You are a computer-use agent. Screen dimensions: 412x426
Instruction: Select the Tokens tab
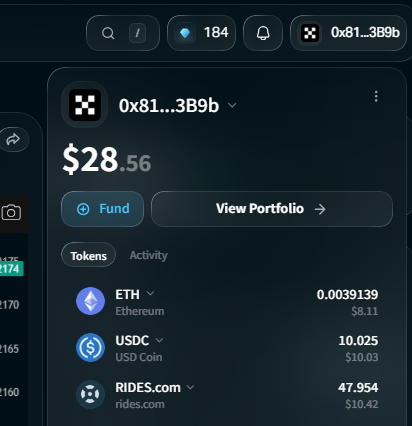(x=89, y=256)
